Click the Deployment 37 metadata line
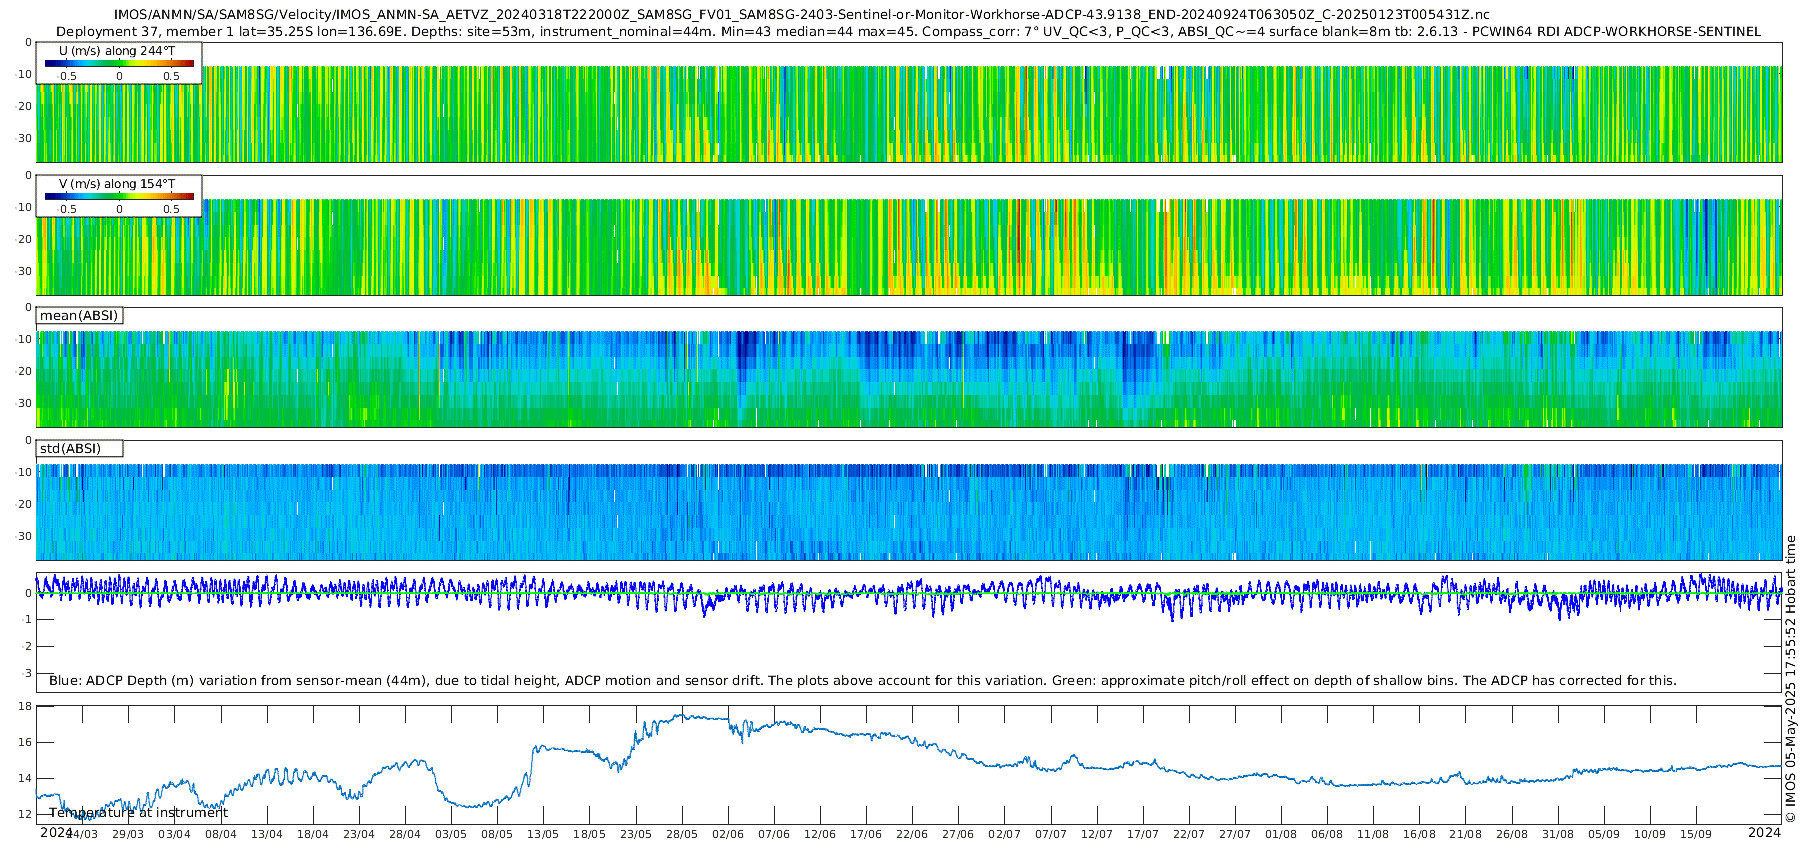This screenshot has width=1800, height=850. [908, 32]
